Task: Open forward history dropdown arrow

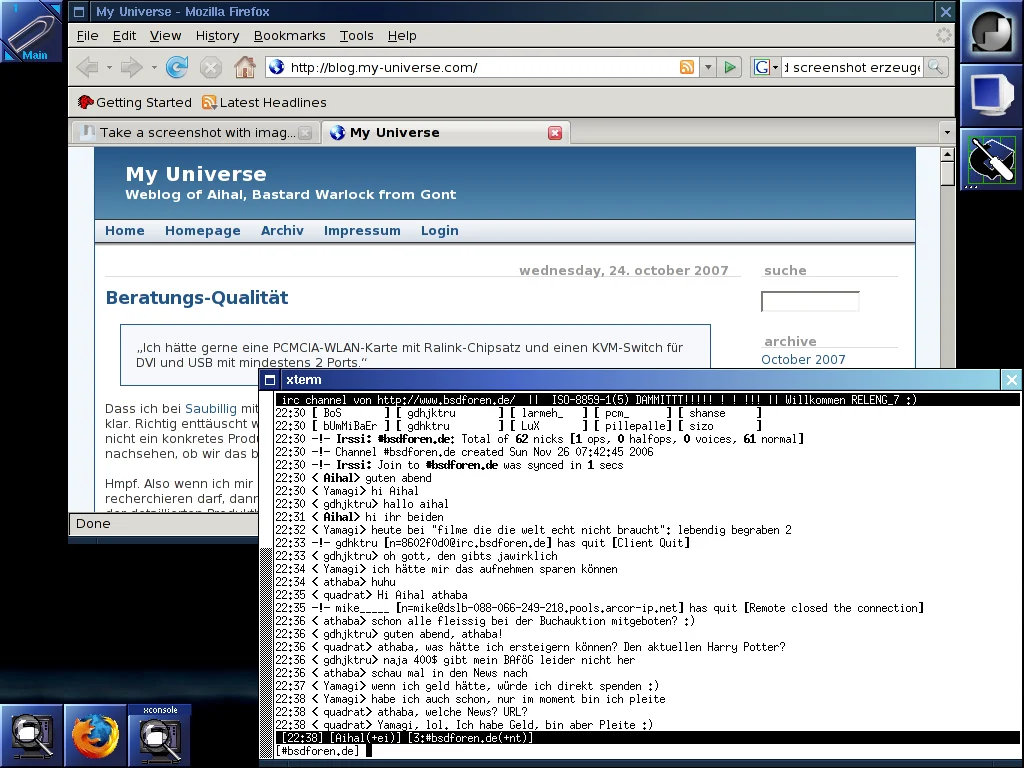Action: [154, 67]
